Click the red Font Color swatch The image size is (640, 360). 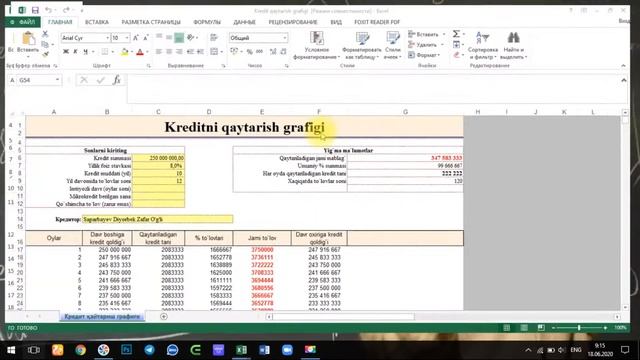pos(140,52)
